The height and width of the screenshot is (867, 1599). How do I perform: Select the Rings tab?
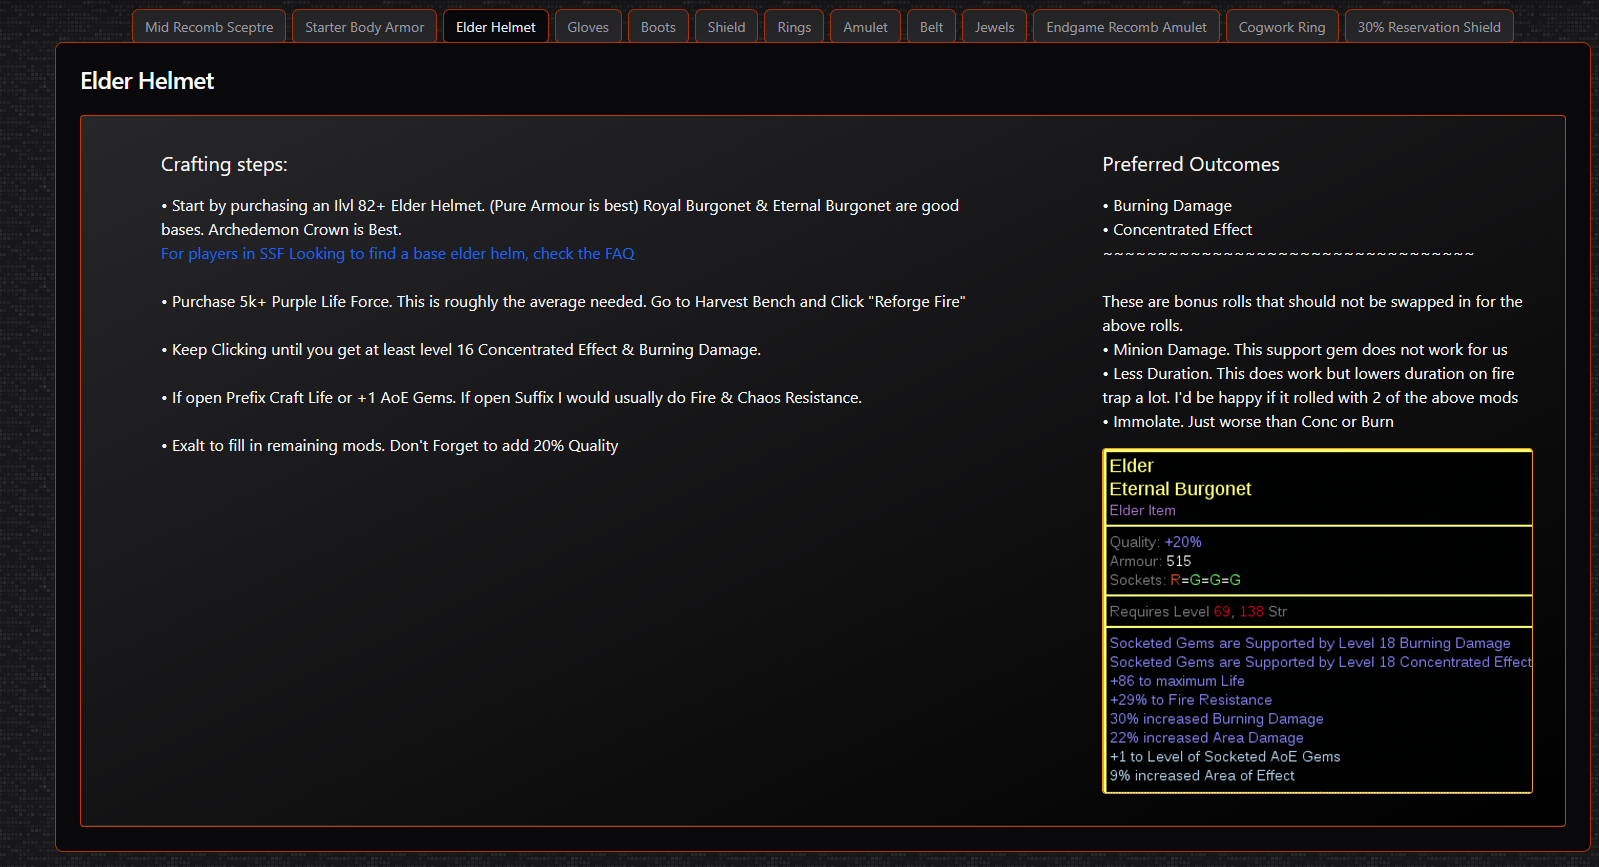point(795,27)
